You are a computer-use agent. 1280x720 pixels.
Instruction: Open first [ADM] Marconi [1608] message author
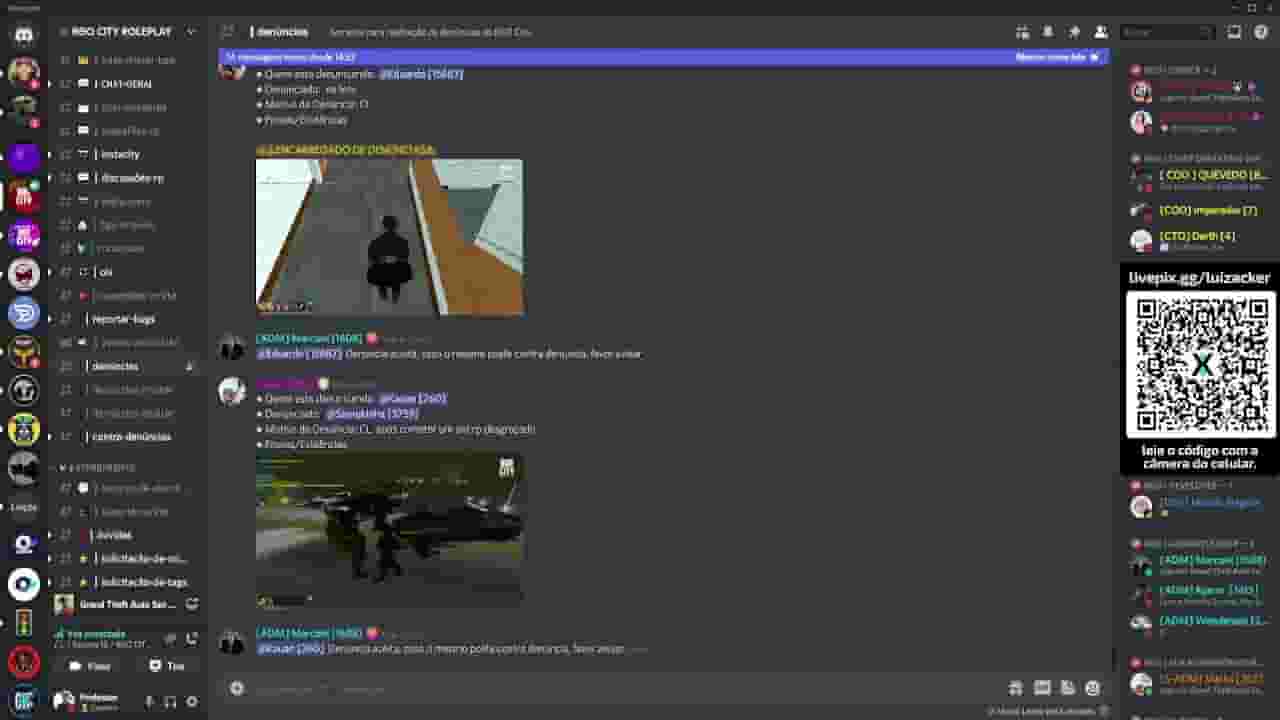click(x=309, y=338)
